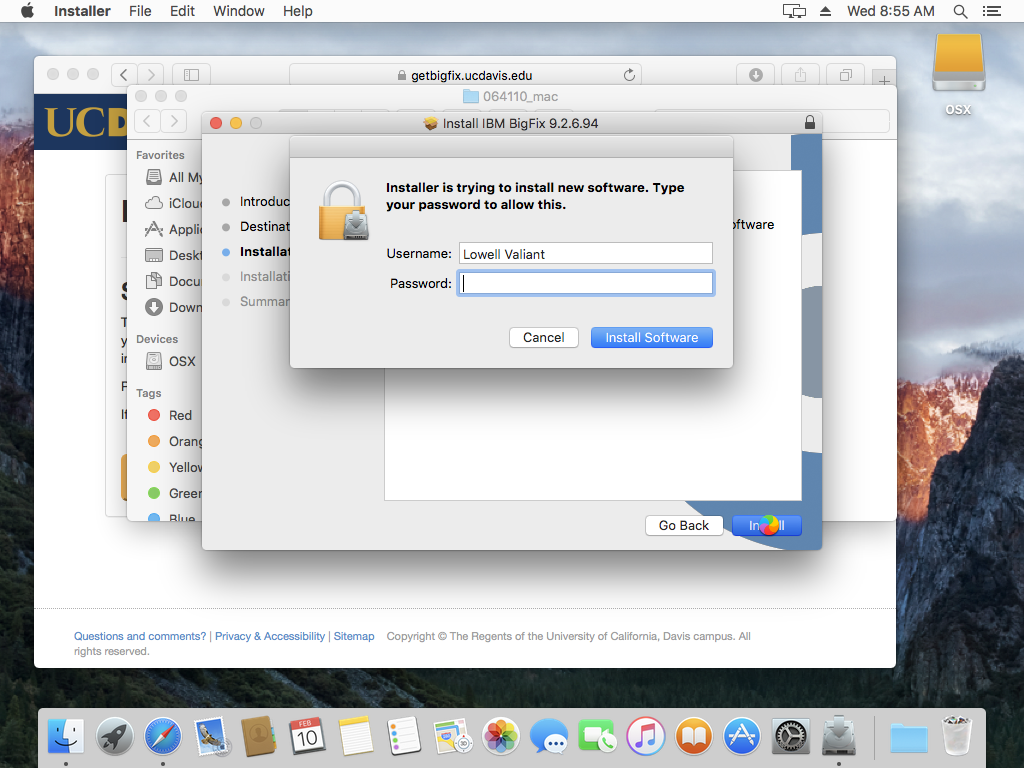Click Finder window forward arrow

174,121
